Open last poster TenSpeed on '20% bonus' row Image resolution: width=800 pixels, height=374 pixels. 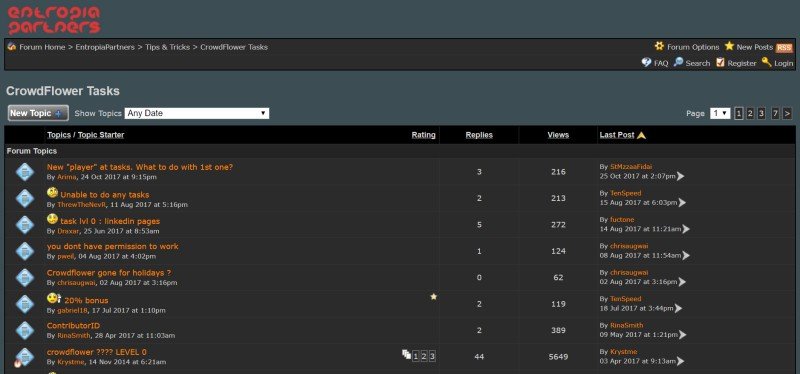tap(626, 298)
